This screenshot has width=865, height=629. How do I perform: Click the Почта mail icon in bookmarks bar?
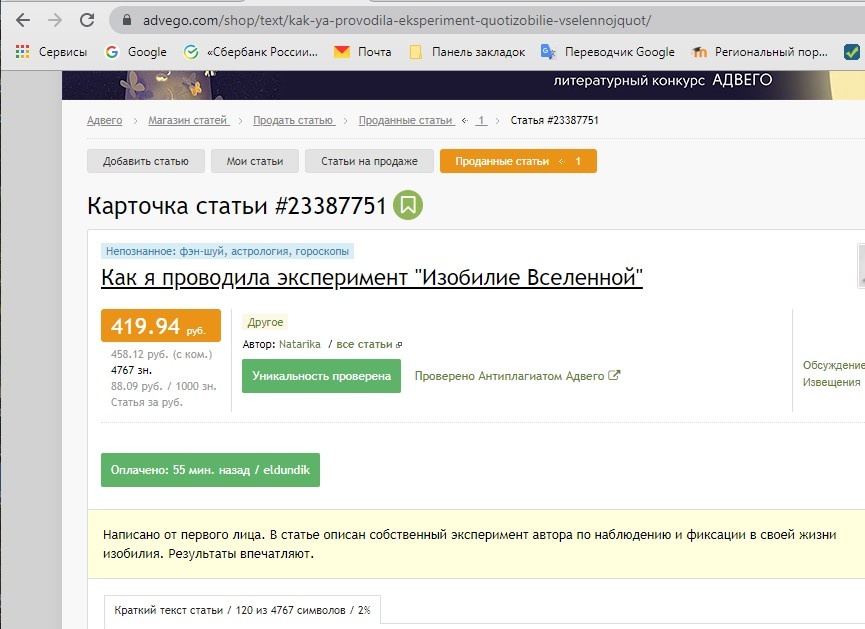341,50
